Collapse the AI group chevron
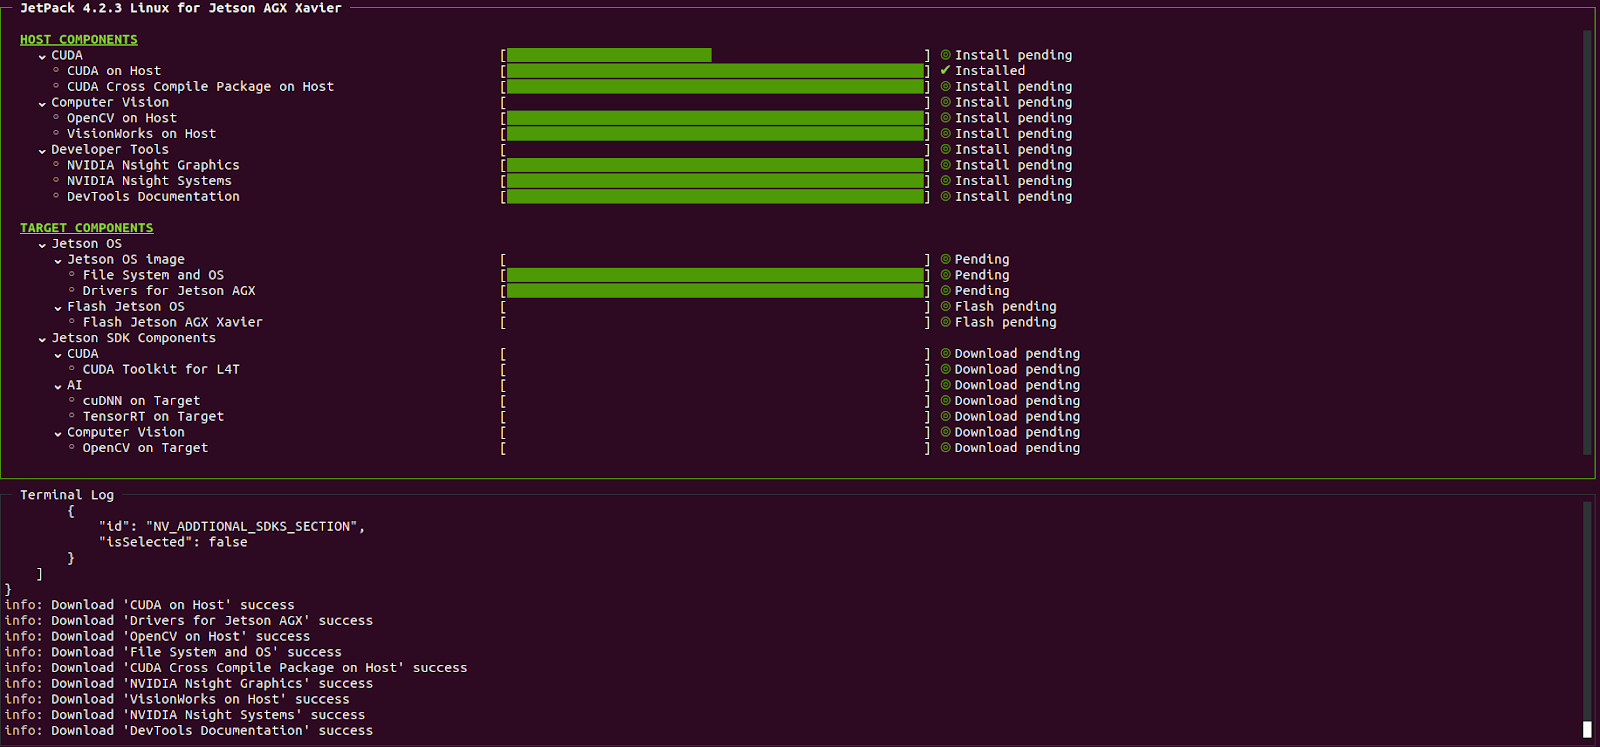Image resolution: width=1600 pixels, height=747 pixels. [58, 386]
